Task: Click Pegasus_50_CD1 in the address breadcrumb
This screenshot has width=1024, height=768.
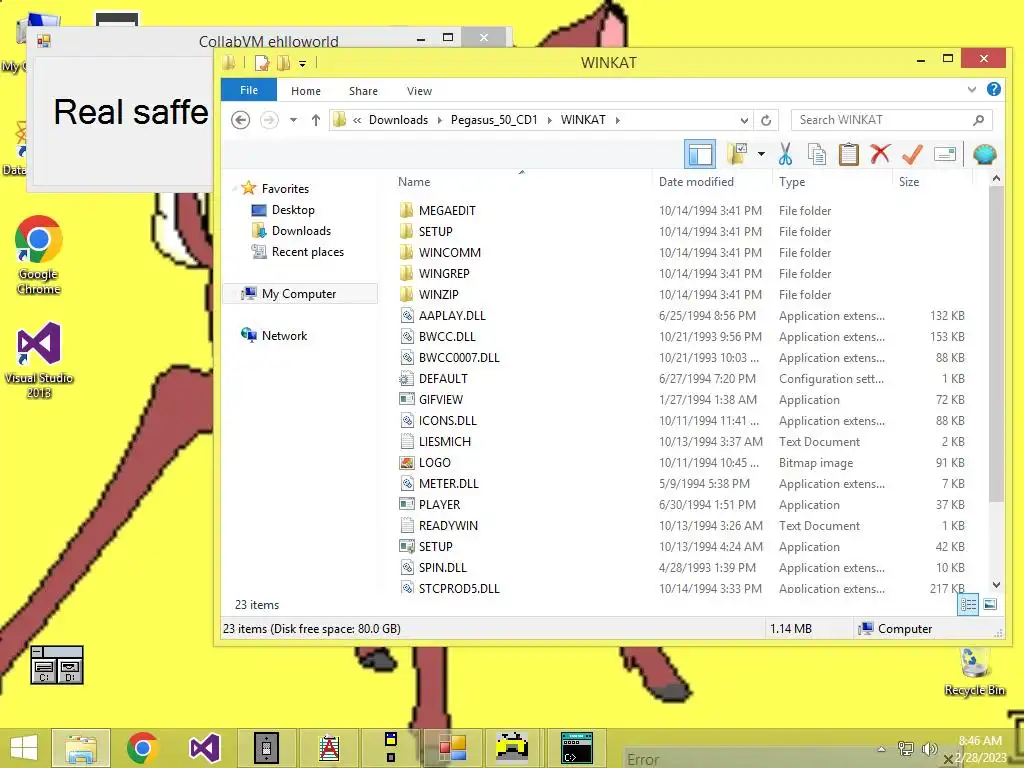Action: pyautogui.click(x=494, y=120)
